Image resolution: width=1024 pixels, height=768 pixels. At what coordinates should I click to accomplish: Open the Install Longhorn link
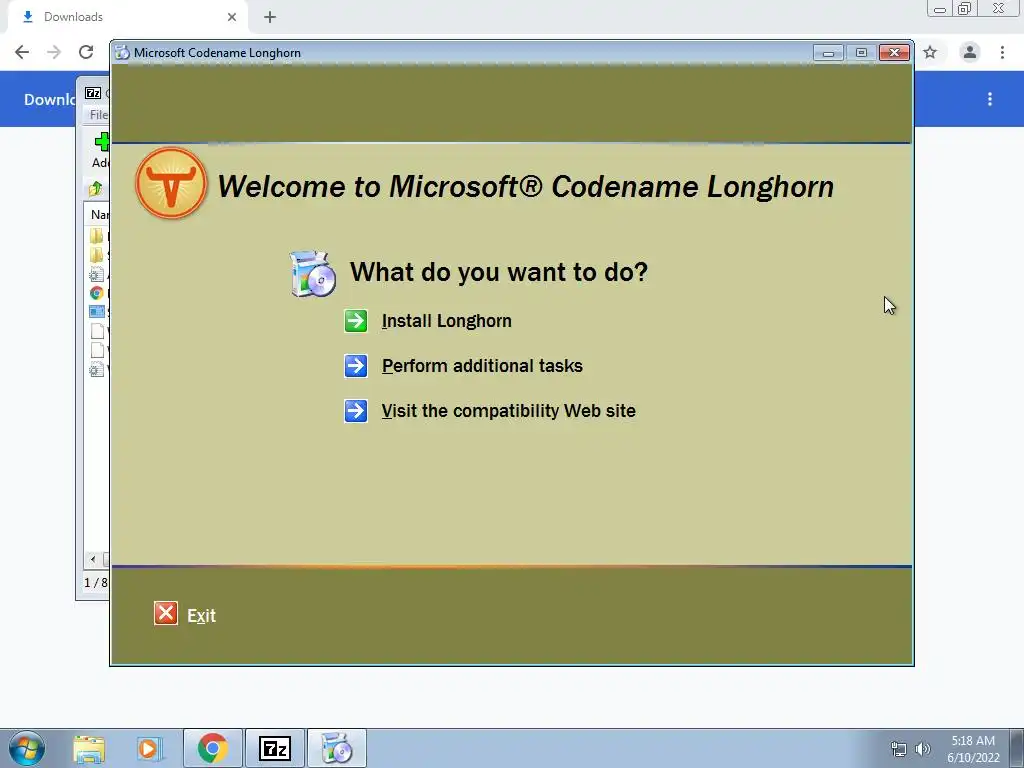point(447,321)
